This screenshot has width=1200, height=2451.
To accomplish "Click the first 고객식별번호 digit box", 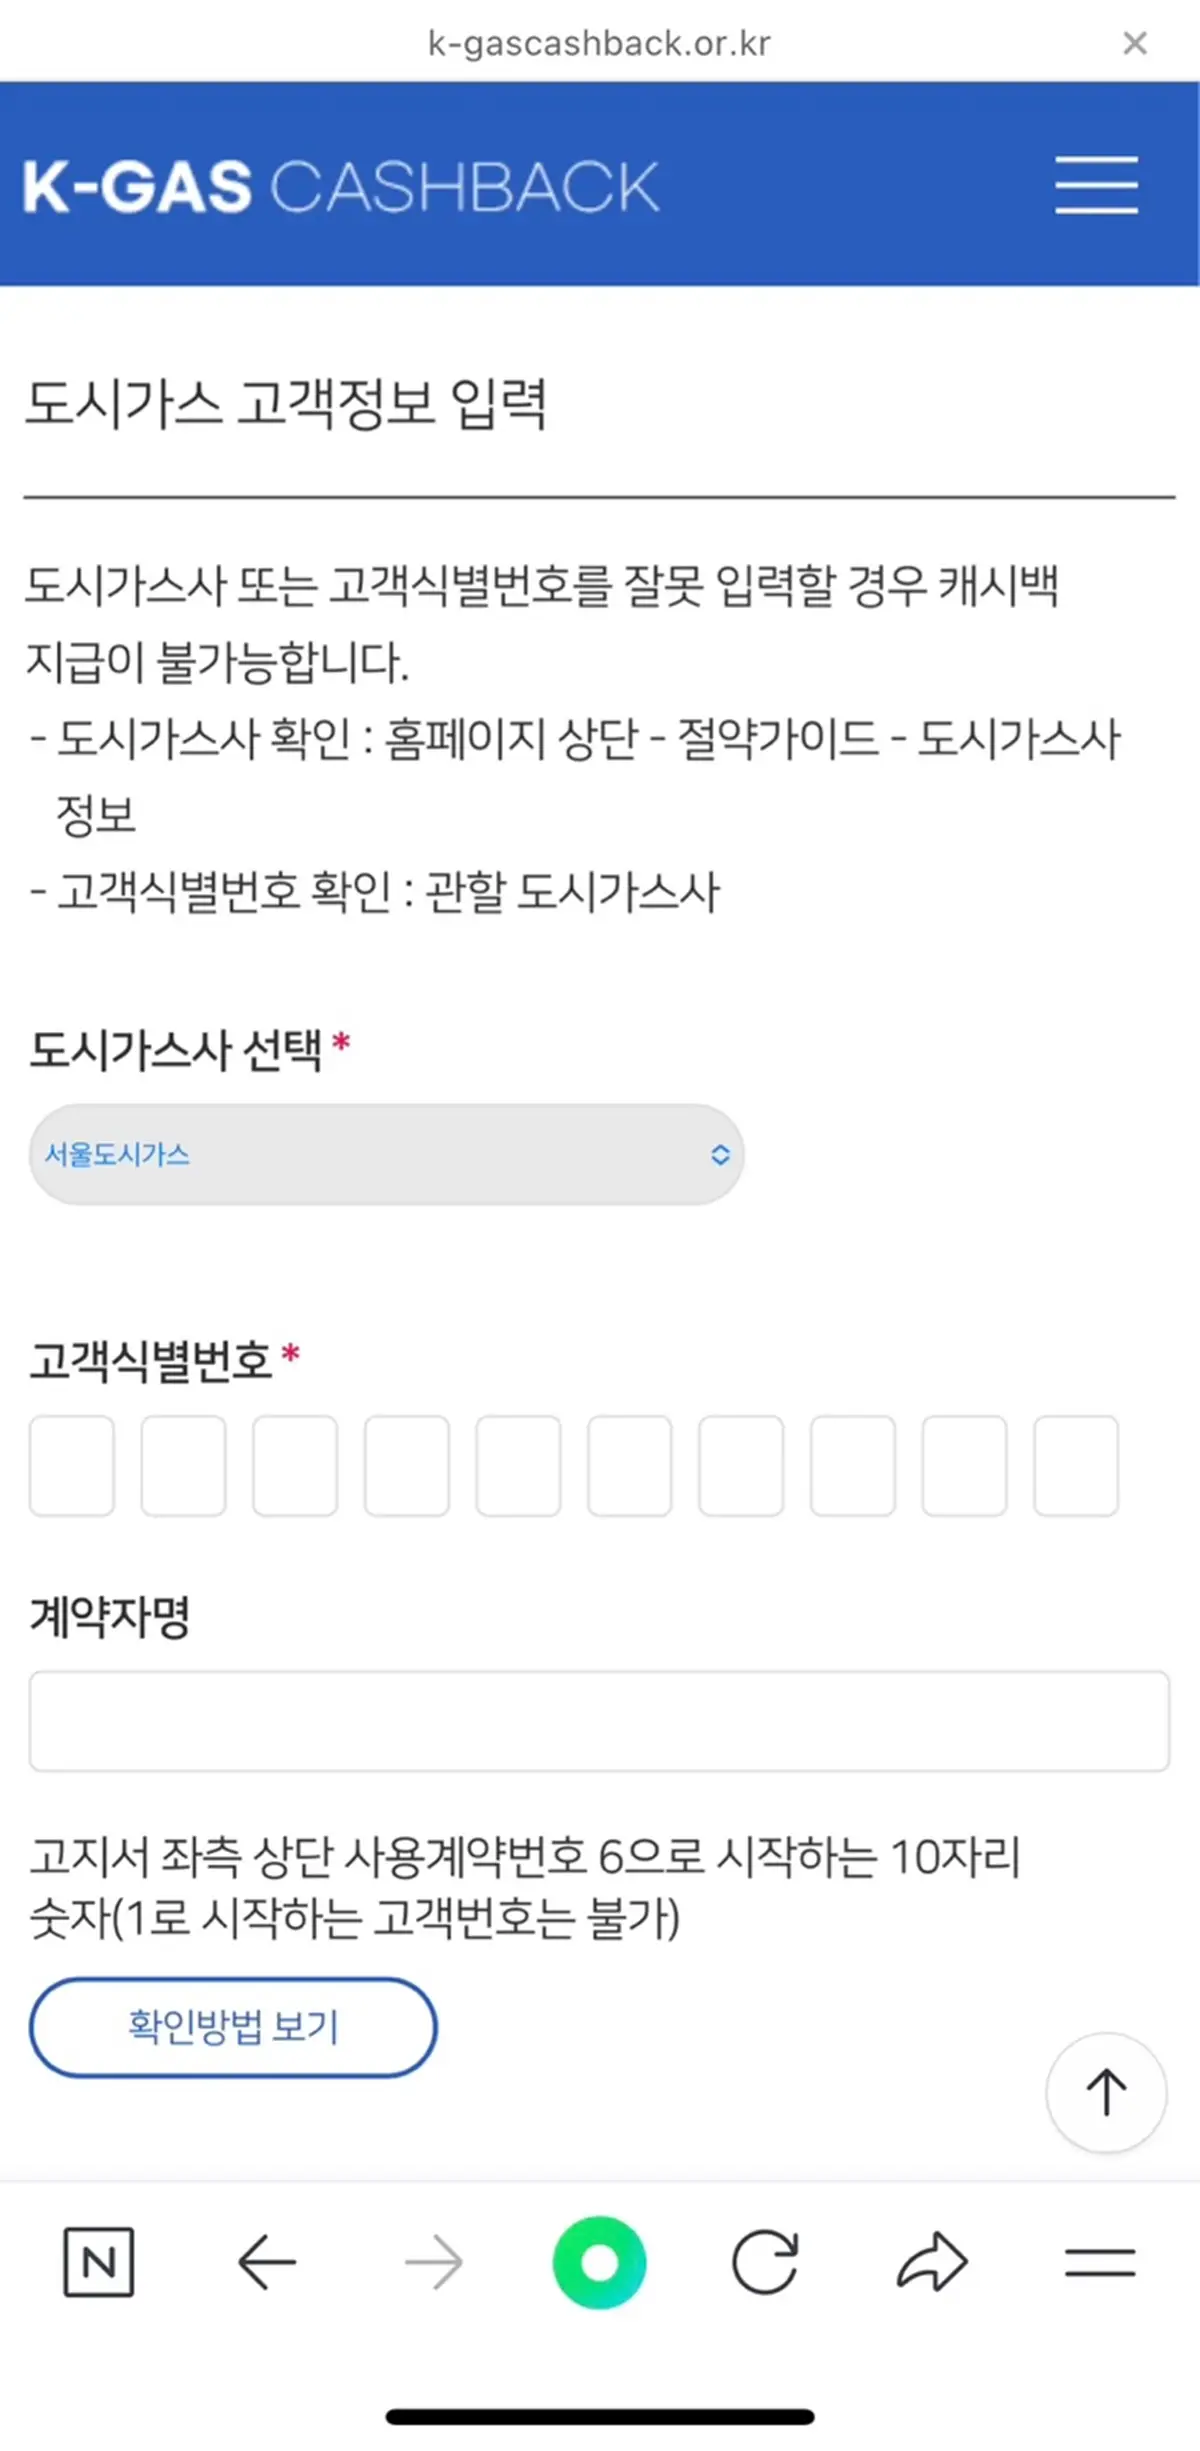I will (72, 1466).
